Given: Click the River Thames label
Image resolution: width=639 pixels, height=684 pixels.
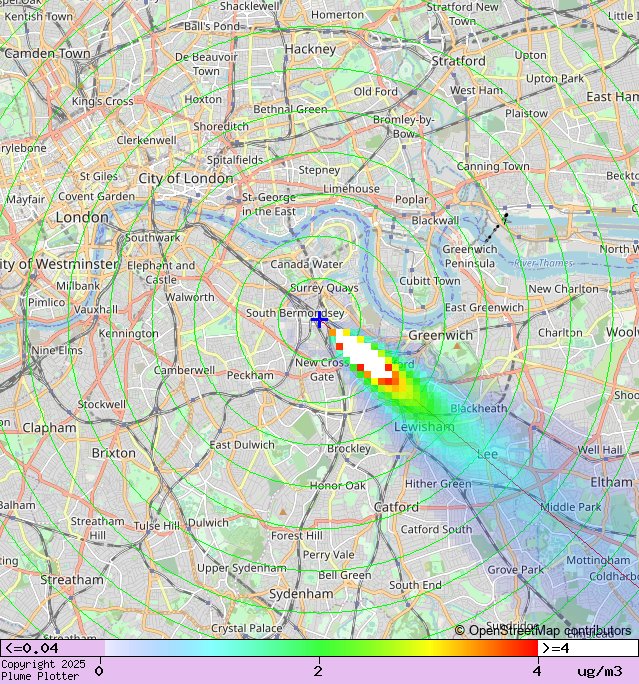Looking at the screenshot, I should [x=544, y=262].
